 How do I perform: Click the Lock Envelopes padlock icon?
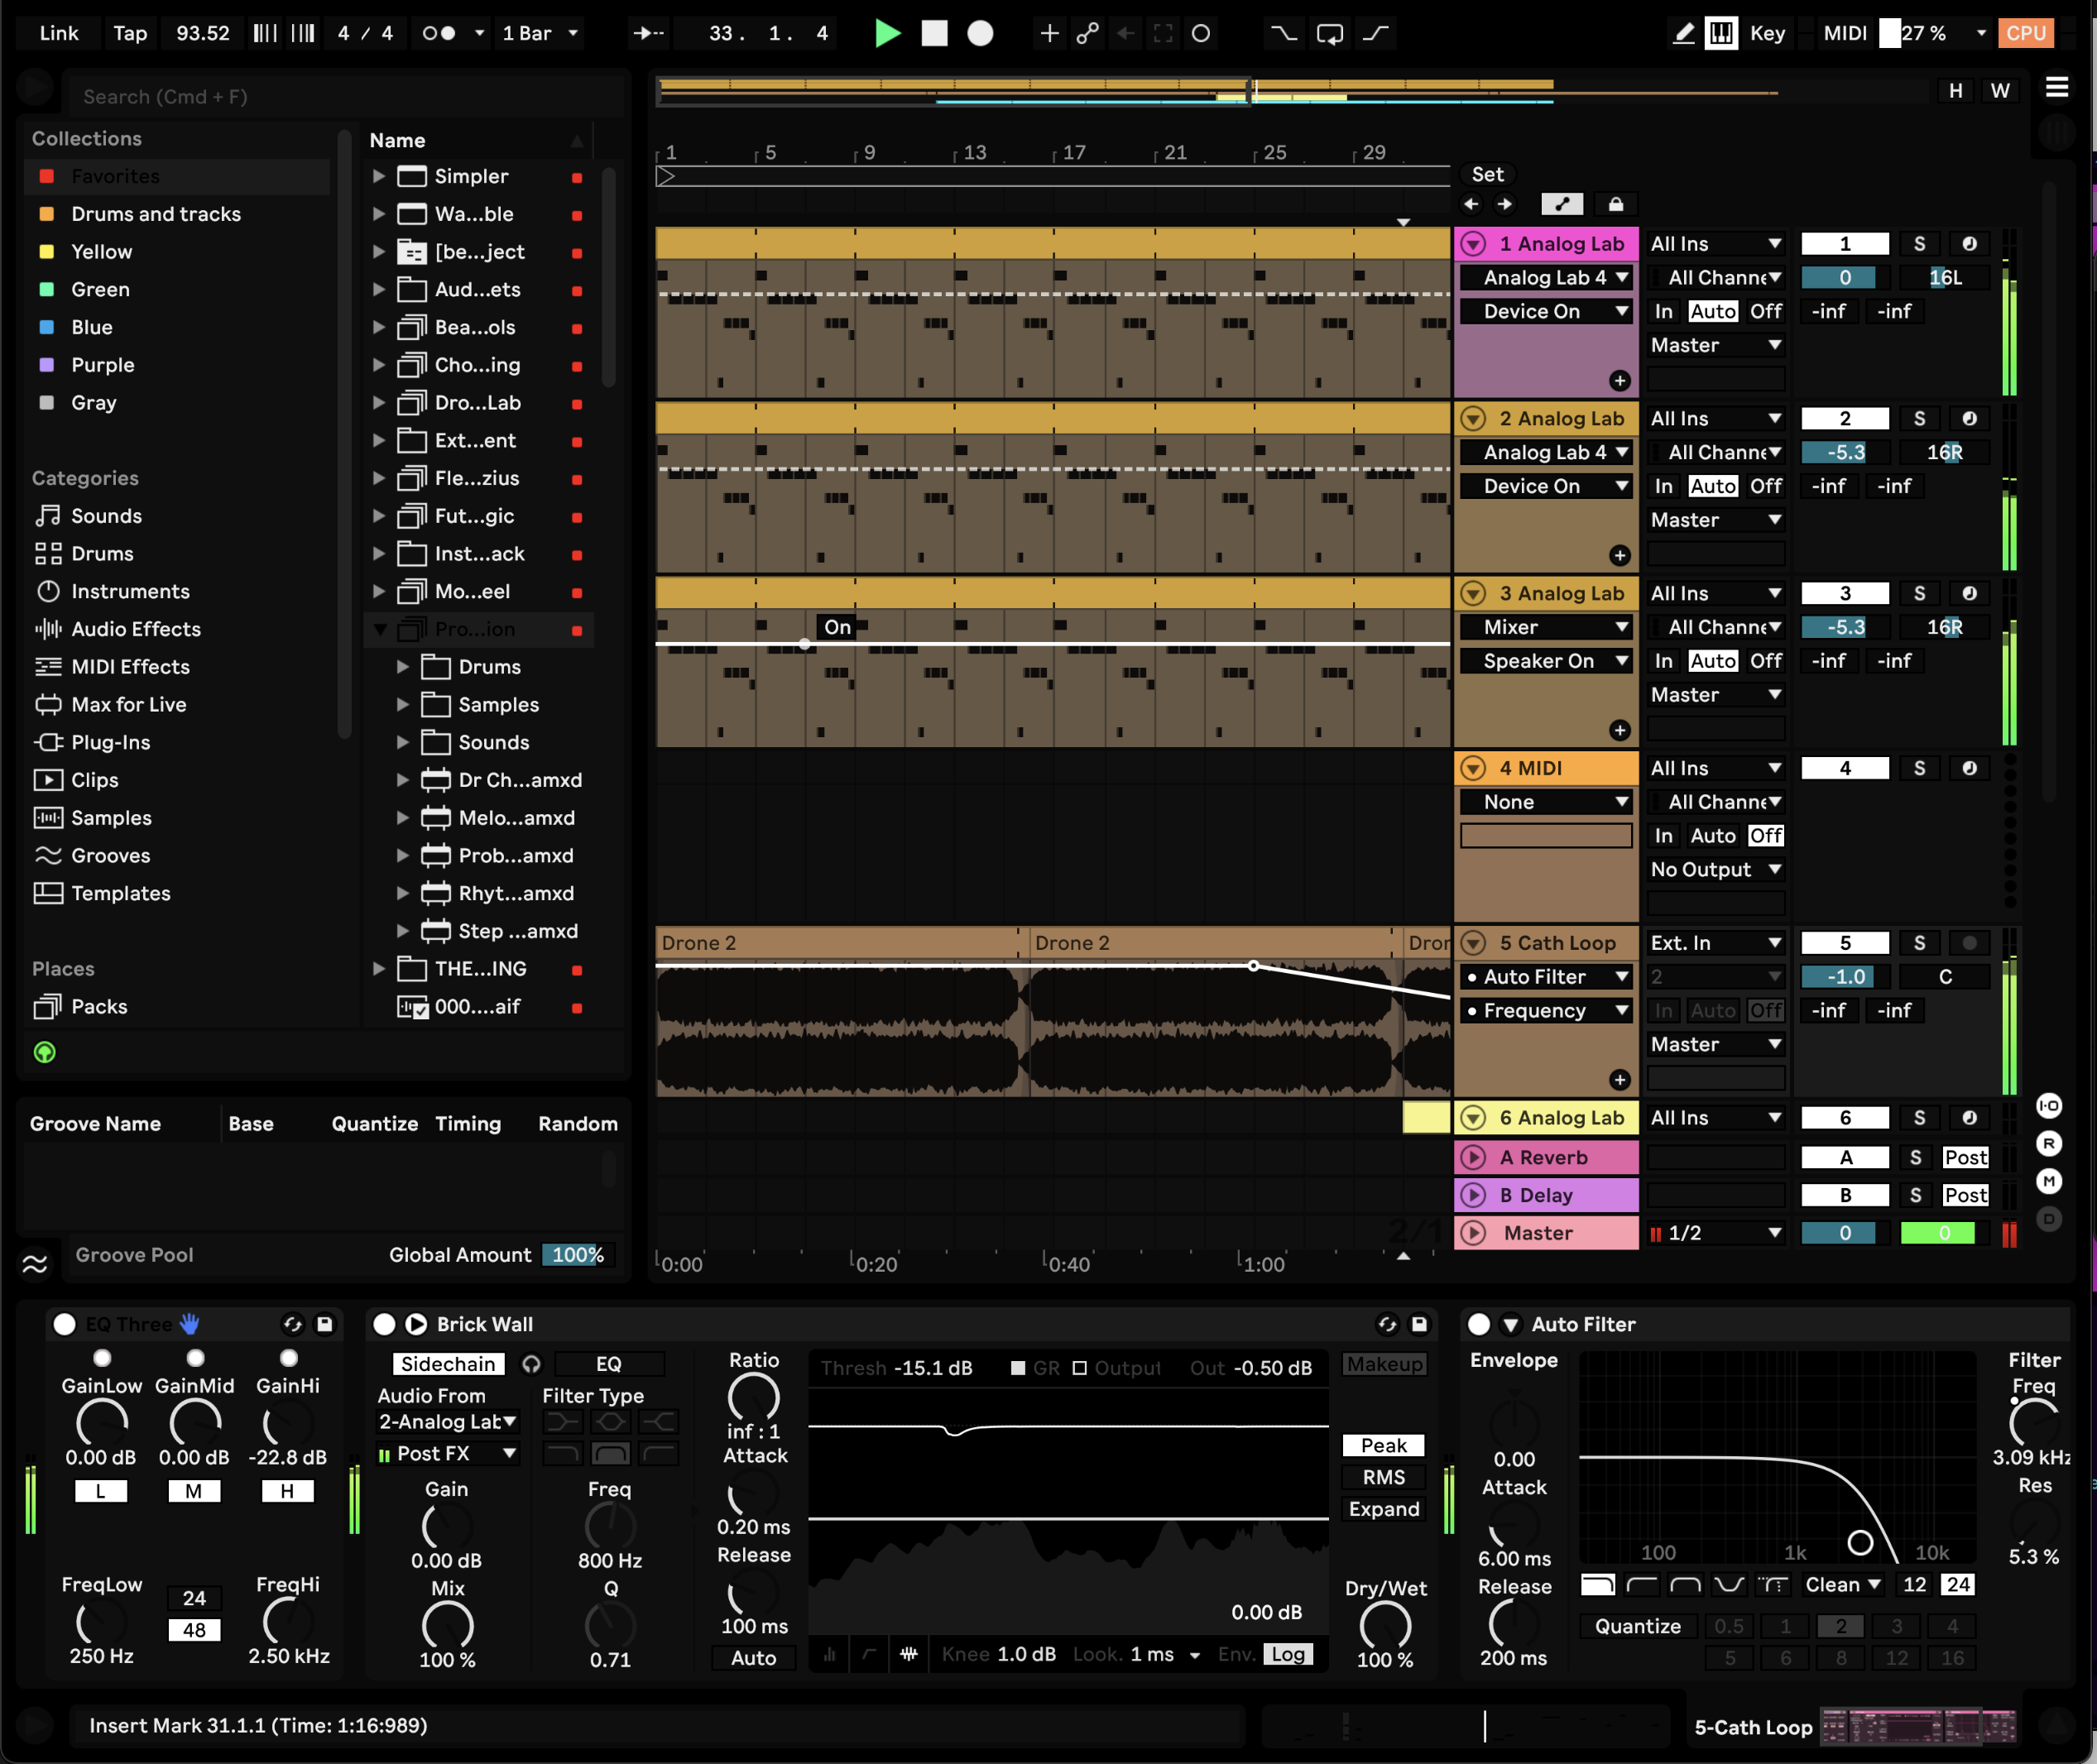[1615, 204]
